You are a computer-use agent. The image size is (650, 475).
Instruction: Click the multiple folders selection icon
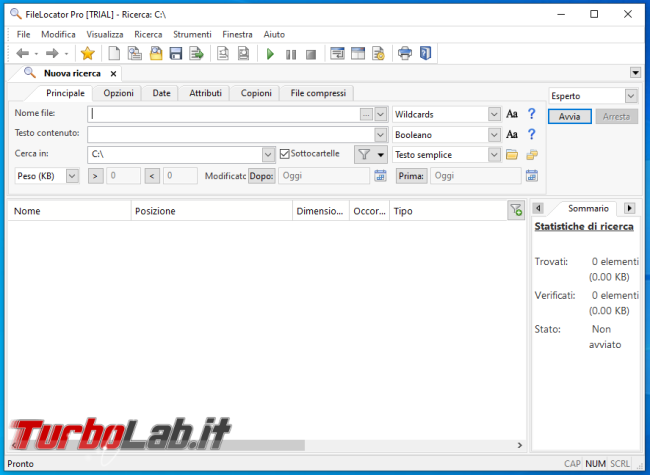click(x=532, y=155)
